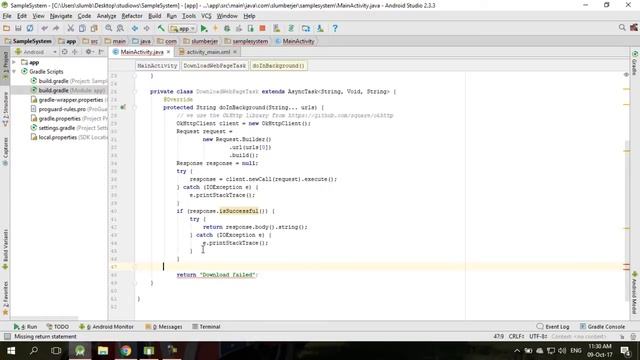Open the Tools menu
The width and height of the screenshot is (640, 360).
189,16
